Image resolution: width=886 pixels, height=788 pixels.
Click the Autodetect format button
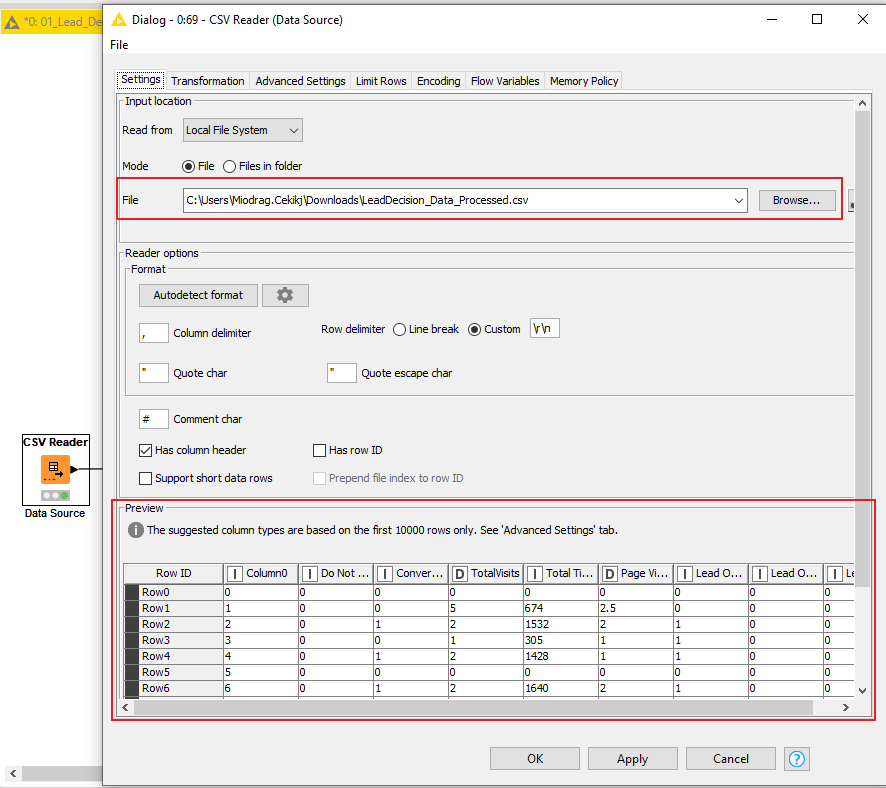[198, 295]
